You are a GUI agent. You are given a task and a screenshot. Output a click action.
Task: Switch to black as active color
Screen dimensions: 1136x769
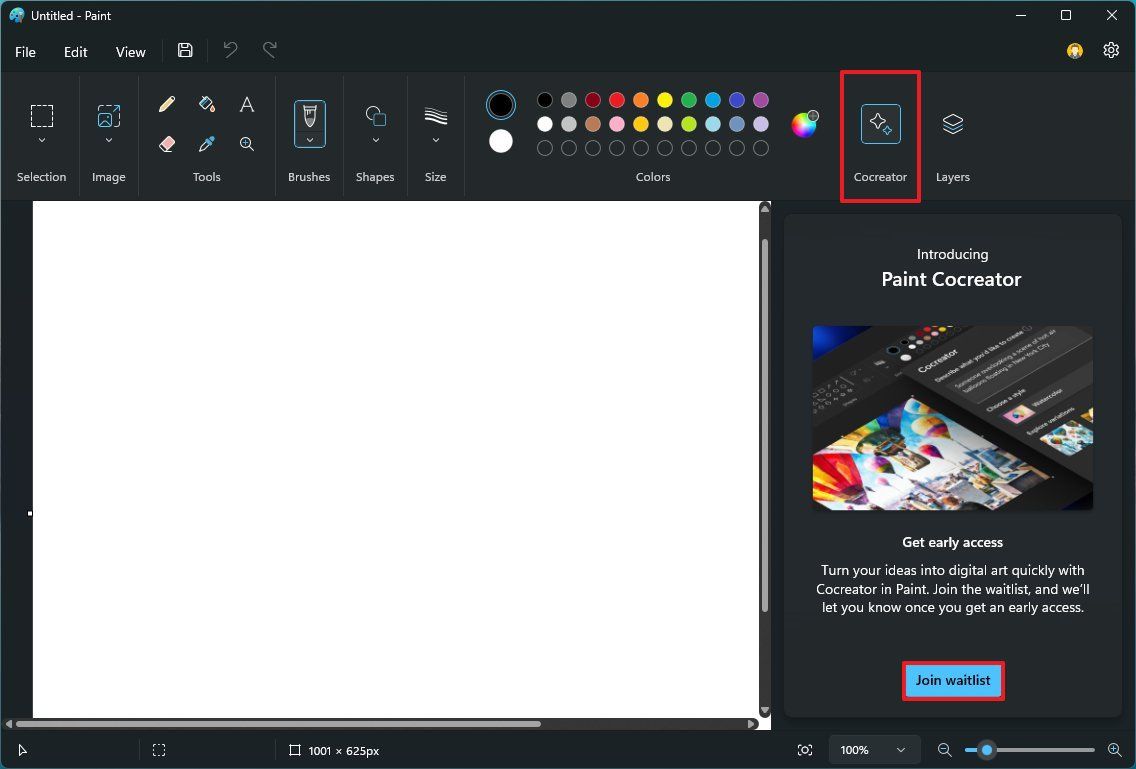(x=499, y=104)
